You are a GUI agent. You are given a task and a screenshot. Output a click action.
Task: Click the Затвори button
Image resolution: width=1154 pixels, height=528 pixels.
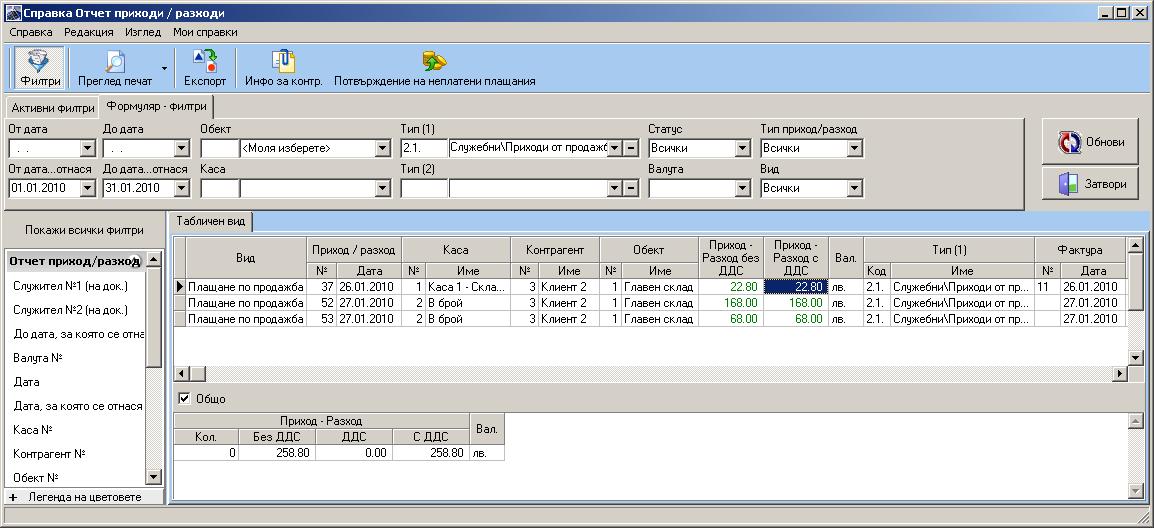(x=1090, y=184)
